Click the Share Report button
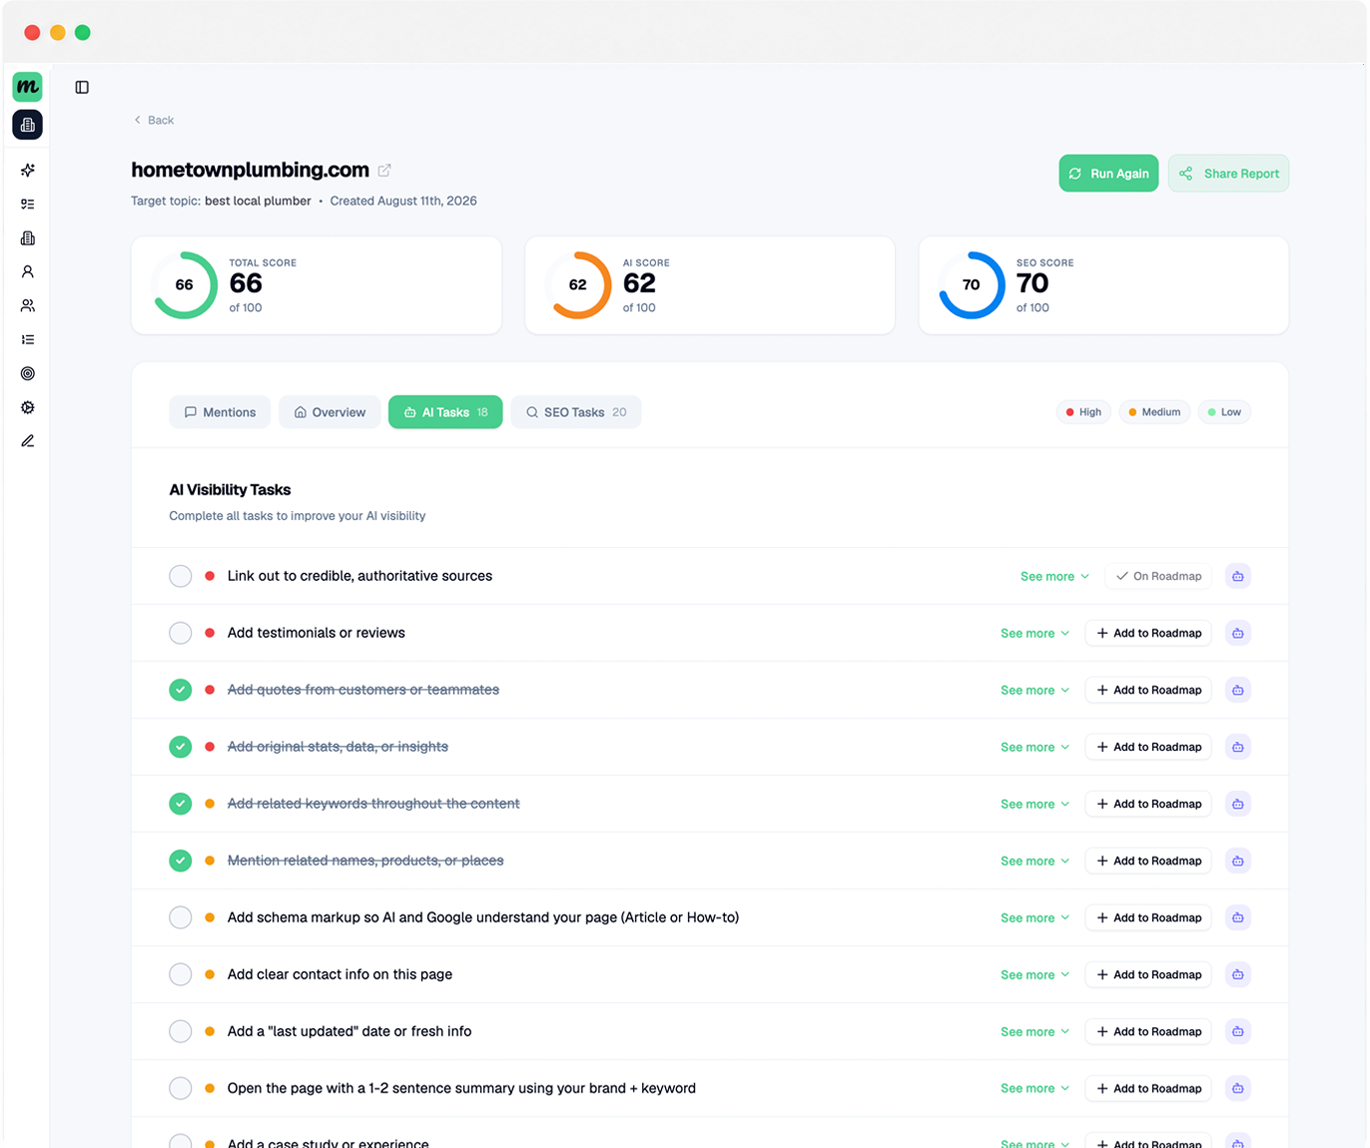Image resolution: width=1370 pixels, height=1148 pixels. coord(1228,173)
